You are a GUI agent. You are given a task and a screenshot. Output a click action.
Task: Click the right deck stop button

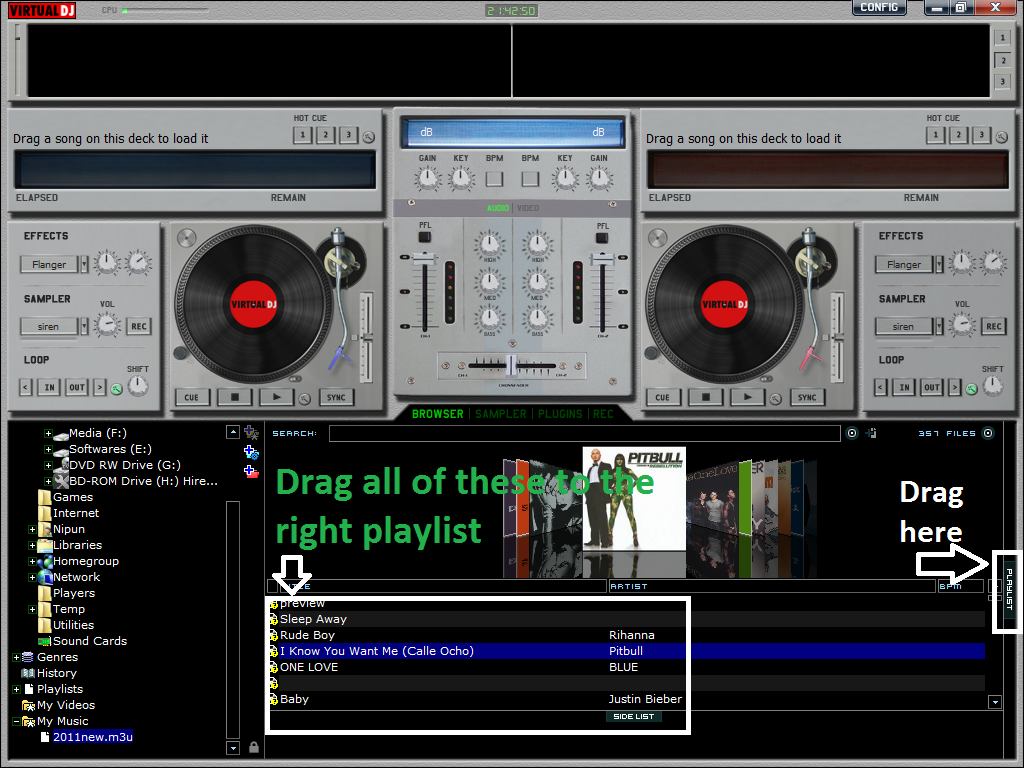coord(706,397)
